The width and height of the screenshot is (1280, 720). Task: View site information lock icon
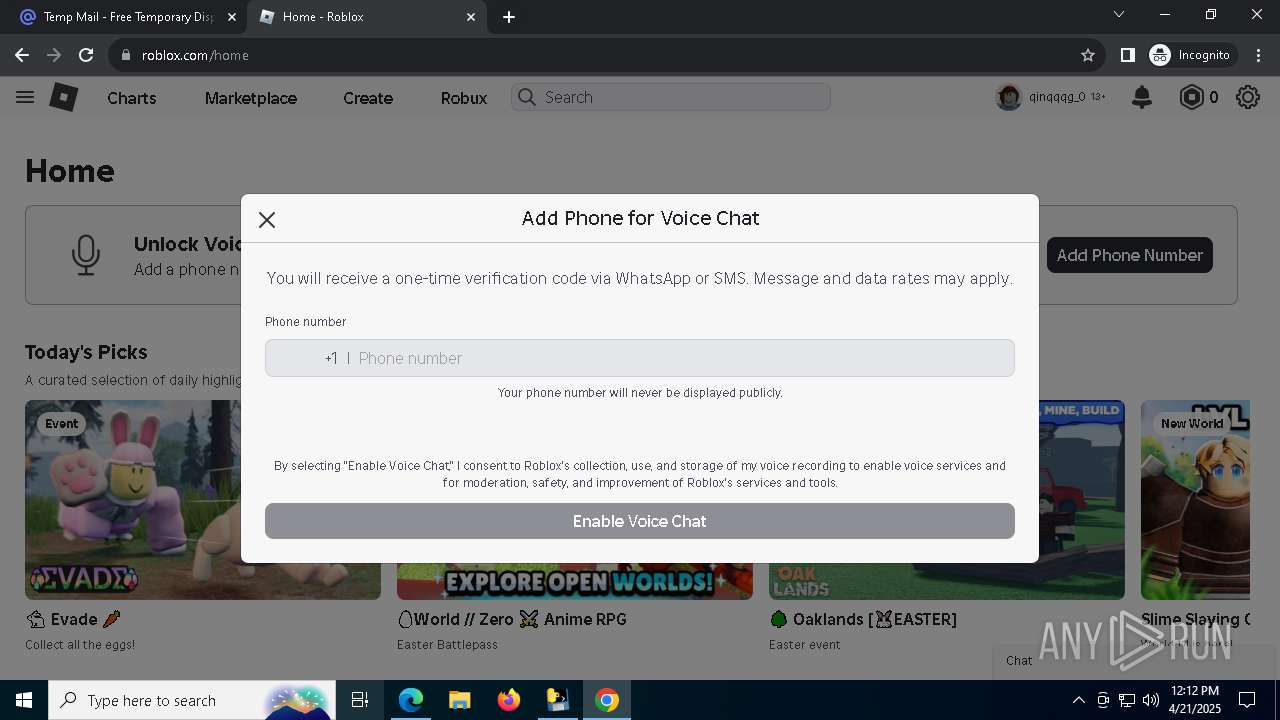pyautogui.click(x=126, y=55)
